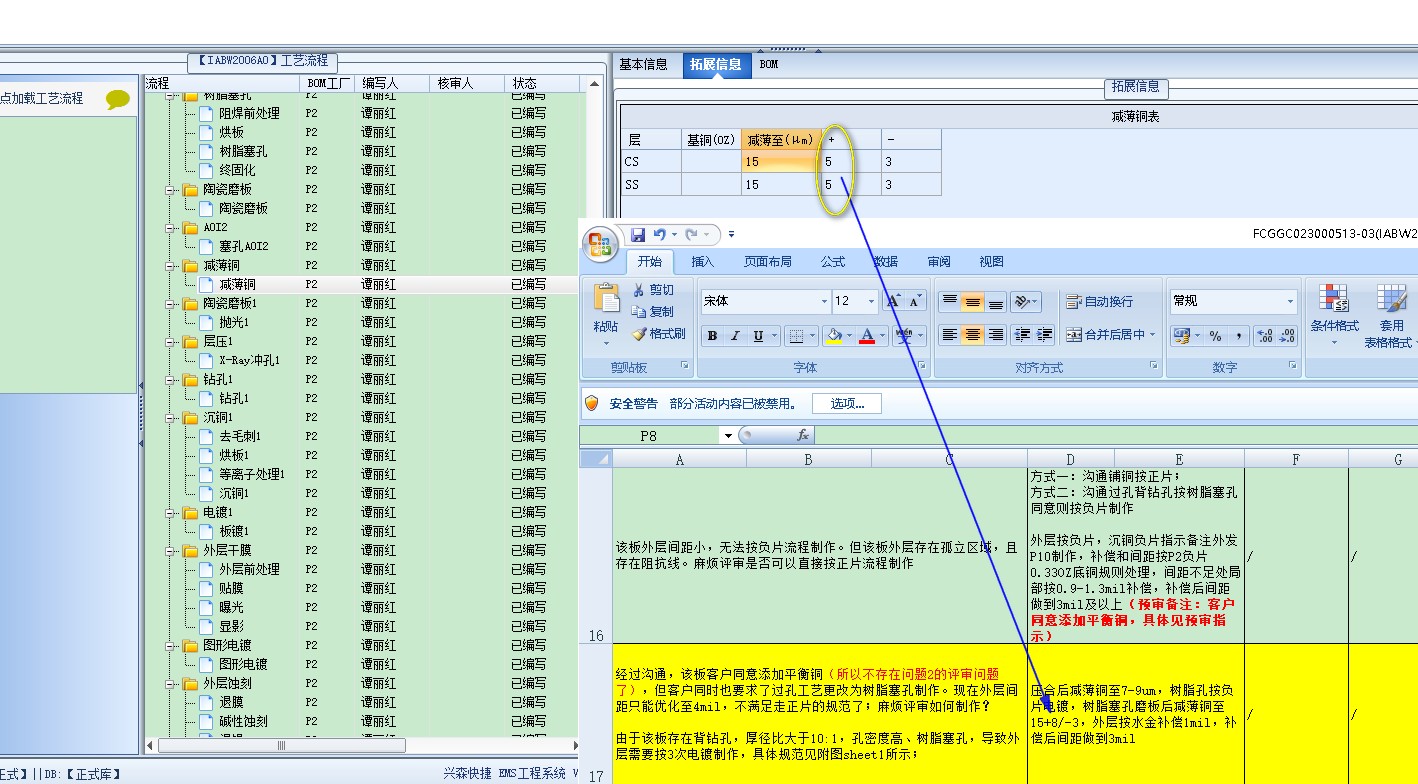The image size is (1418, 784).
Task: Click the Excel Office button
Action: tap(601, 245)
